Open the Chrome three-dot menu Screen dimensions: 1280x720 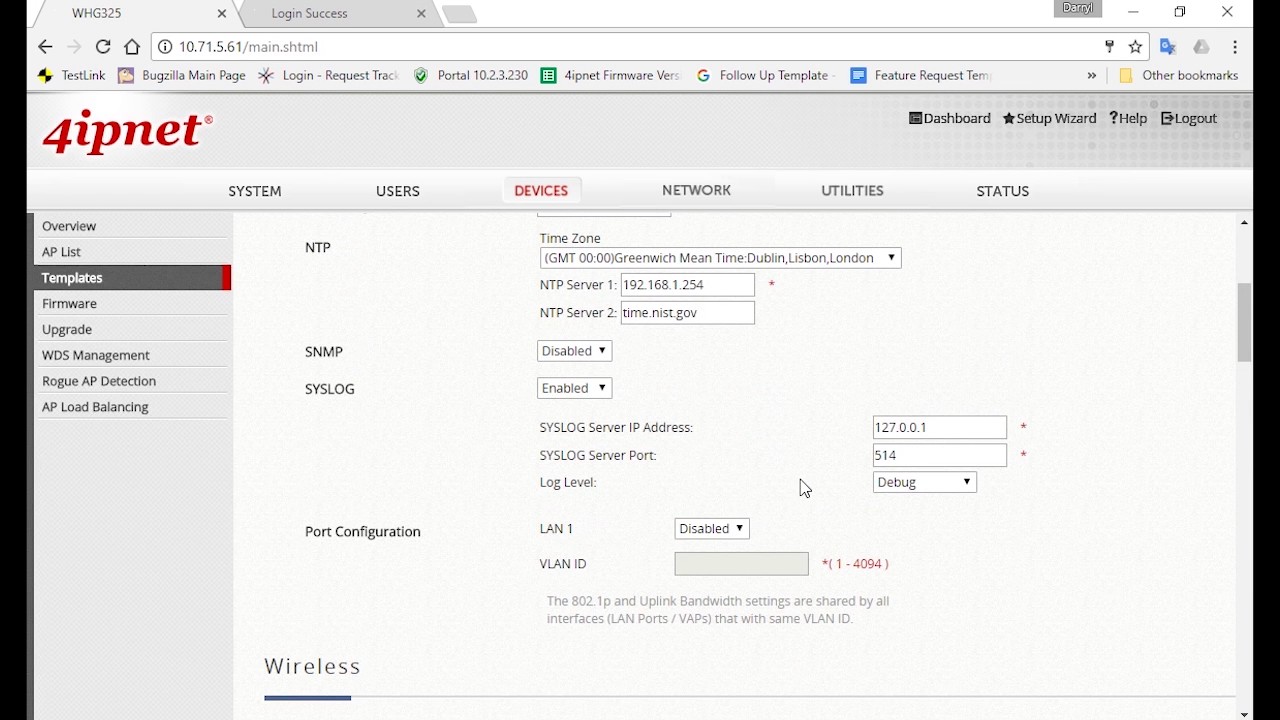coord(1235,47)
